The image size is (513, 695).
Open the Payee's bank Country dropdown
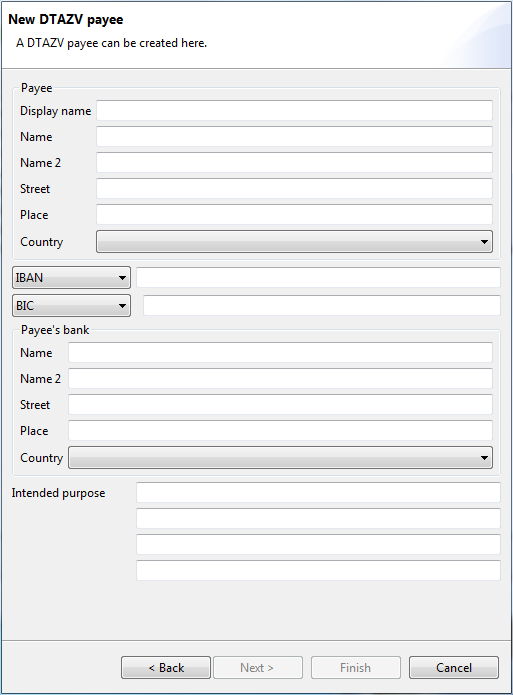pos(280,457)
